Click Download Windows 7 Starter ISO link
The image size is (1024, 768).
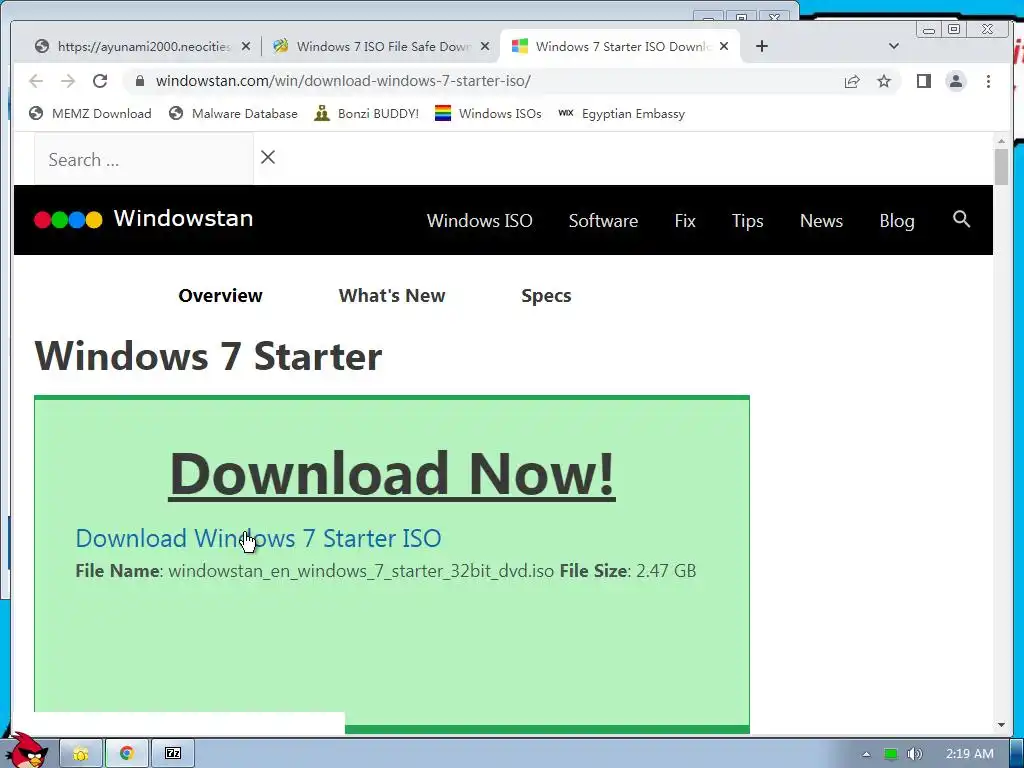click(x=259, y=538)
